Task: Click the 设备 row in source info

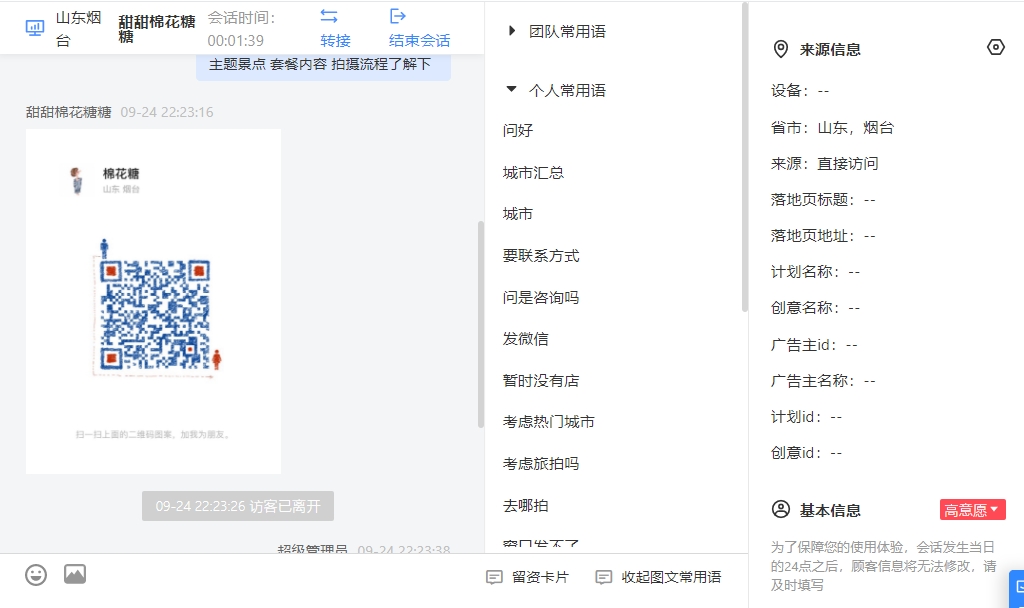Action: [x=800, y=91]
